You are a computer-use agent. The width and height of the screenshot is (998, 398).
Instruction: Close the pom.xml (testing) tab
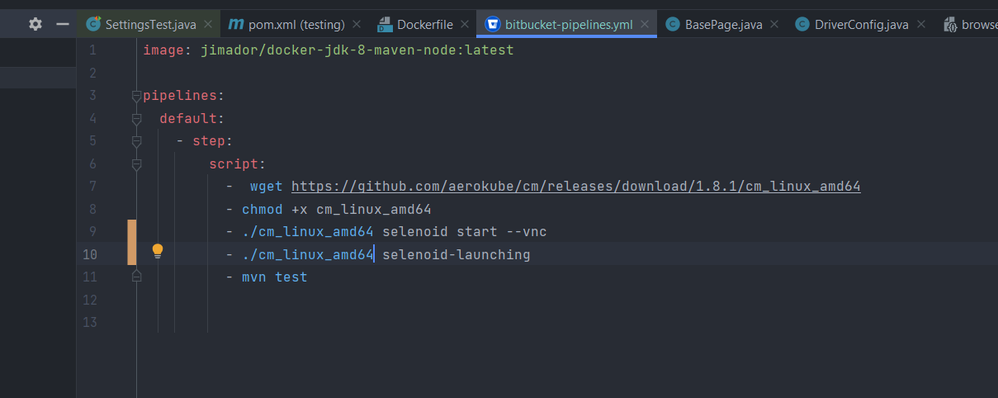coord(356,24)
